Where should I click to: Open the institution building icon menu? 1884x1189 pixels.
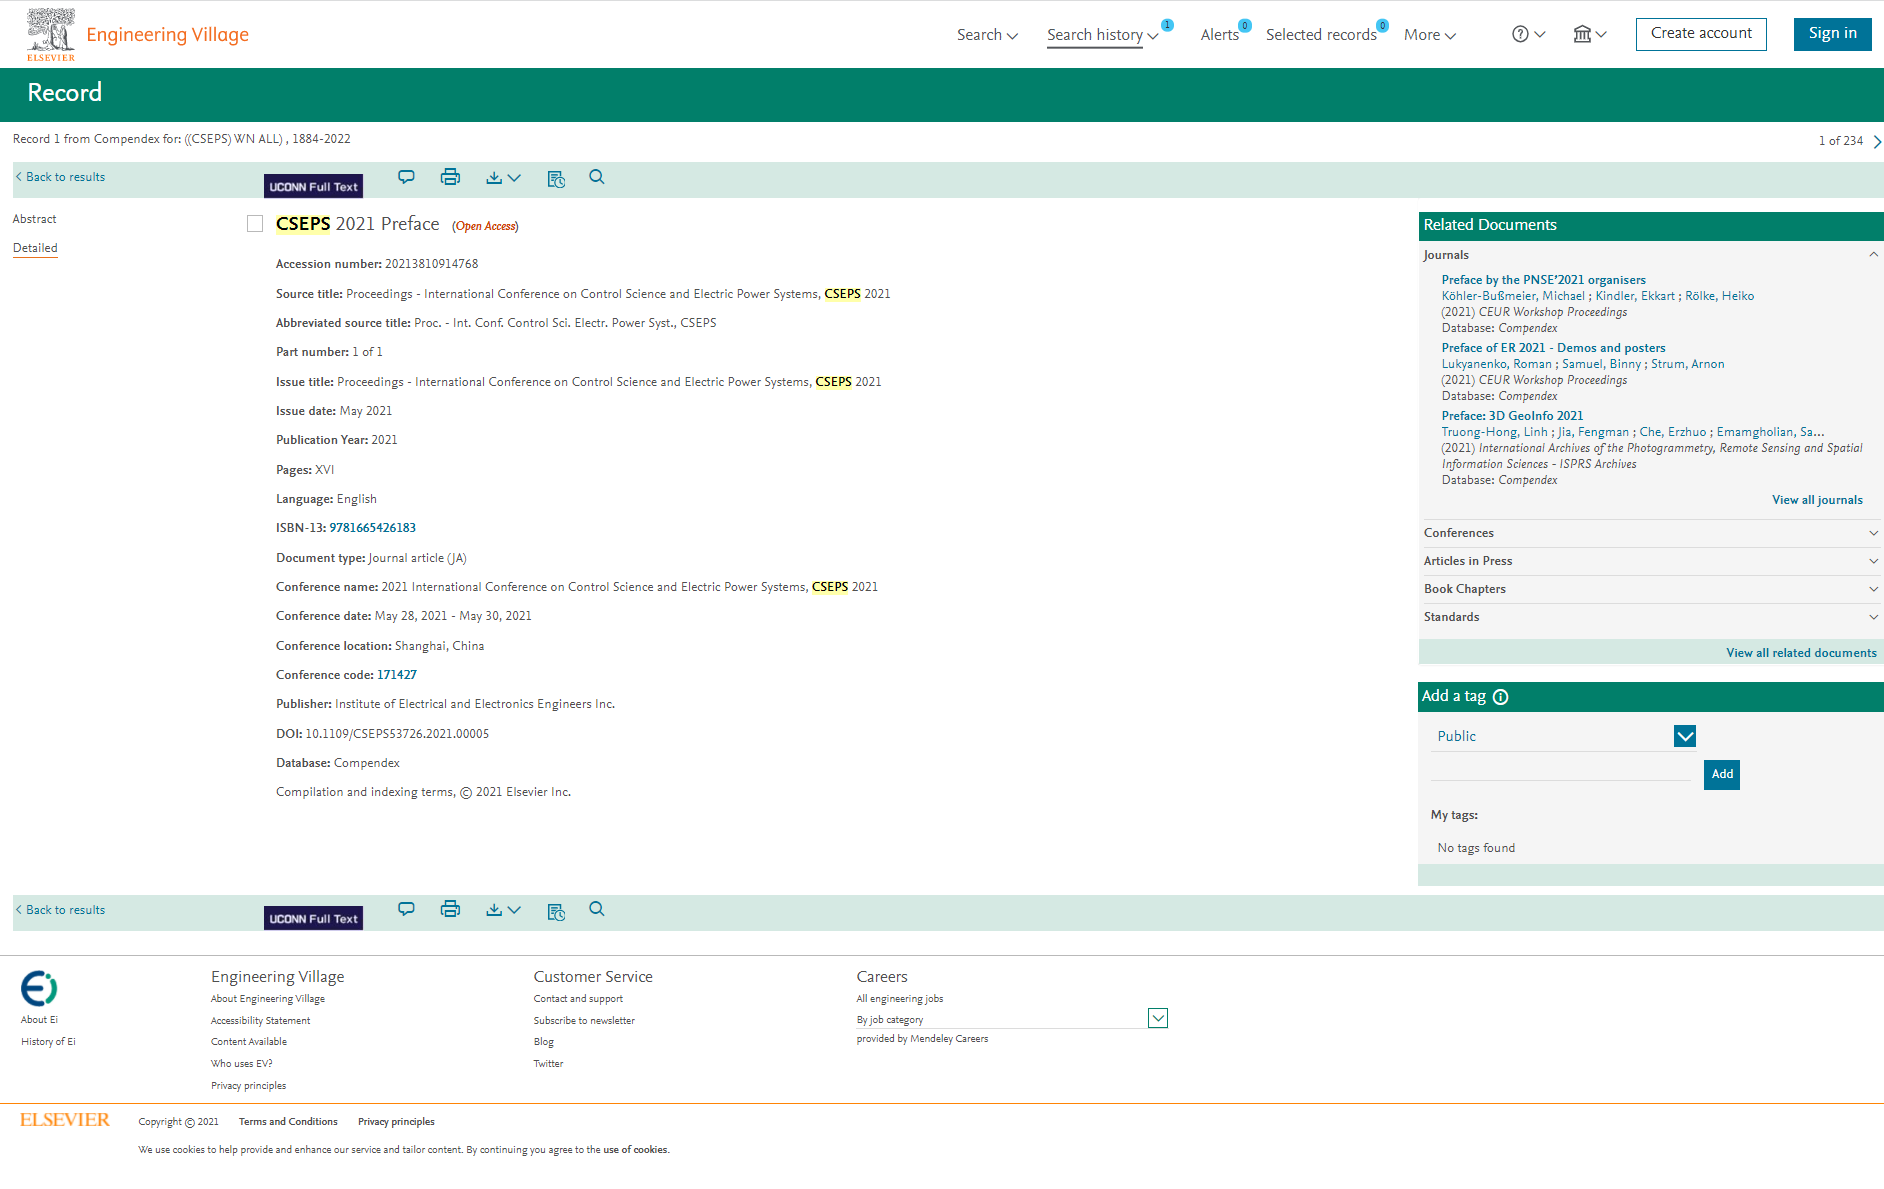pos(1589,35)
